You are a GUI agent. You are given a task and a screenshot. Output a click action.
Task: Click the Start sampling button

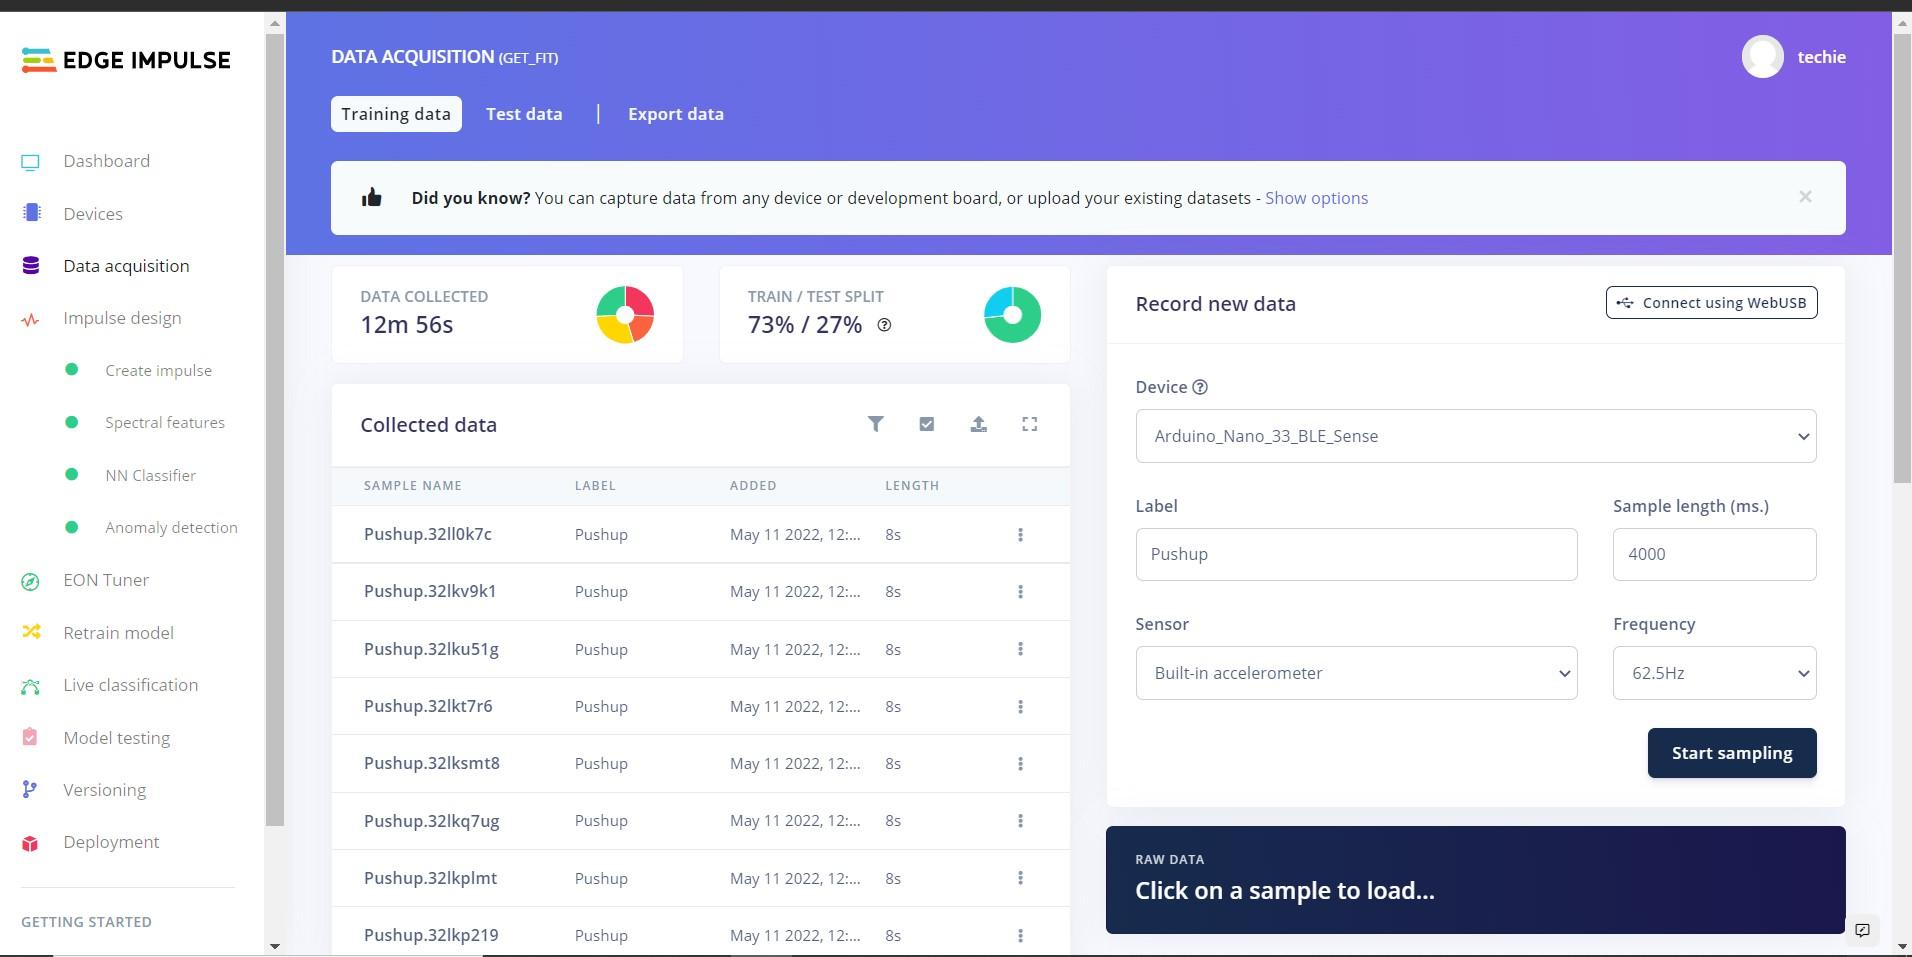[1732, 753]
